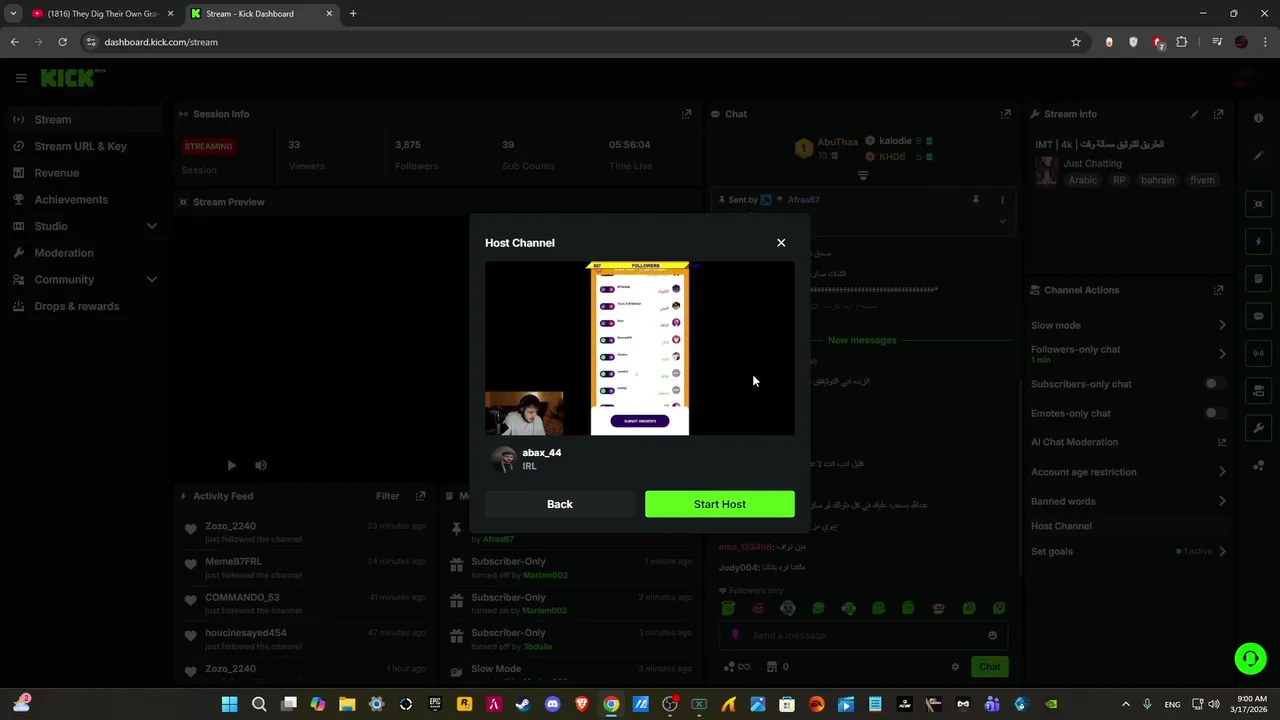
Task: Mute the stream preview audio
Action: tap(261, 465)
